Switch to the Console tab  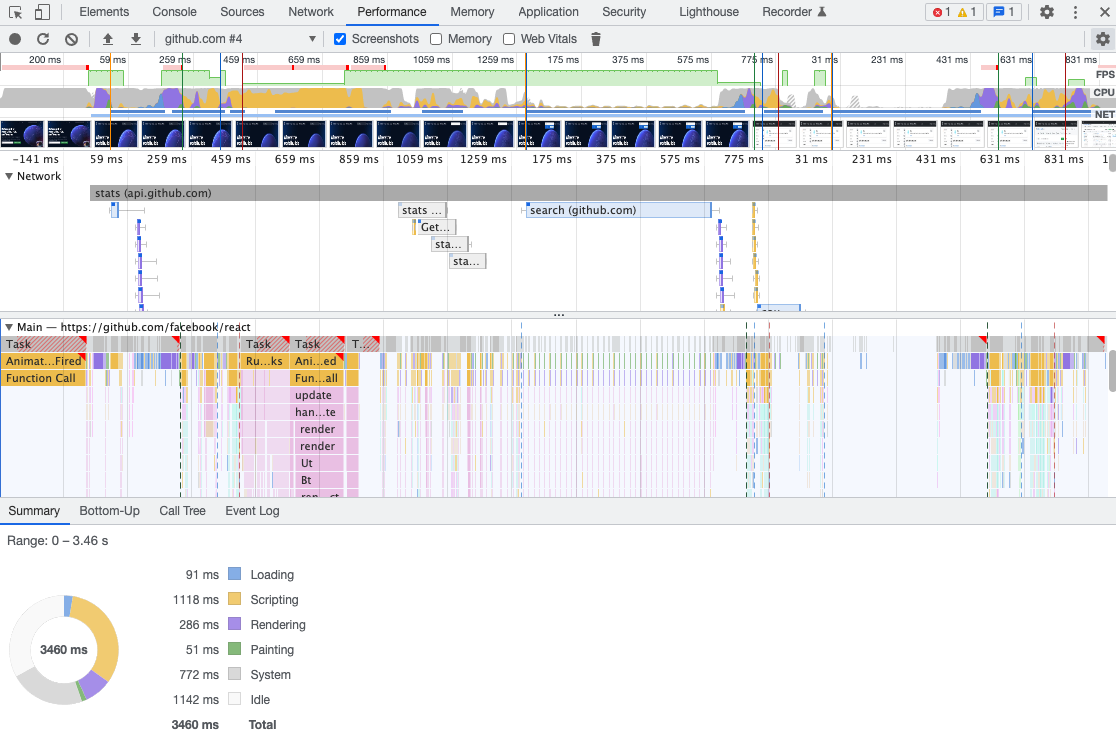tap(174, 12)
